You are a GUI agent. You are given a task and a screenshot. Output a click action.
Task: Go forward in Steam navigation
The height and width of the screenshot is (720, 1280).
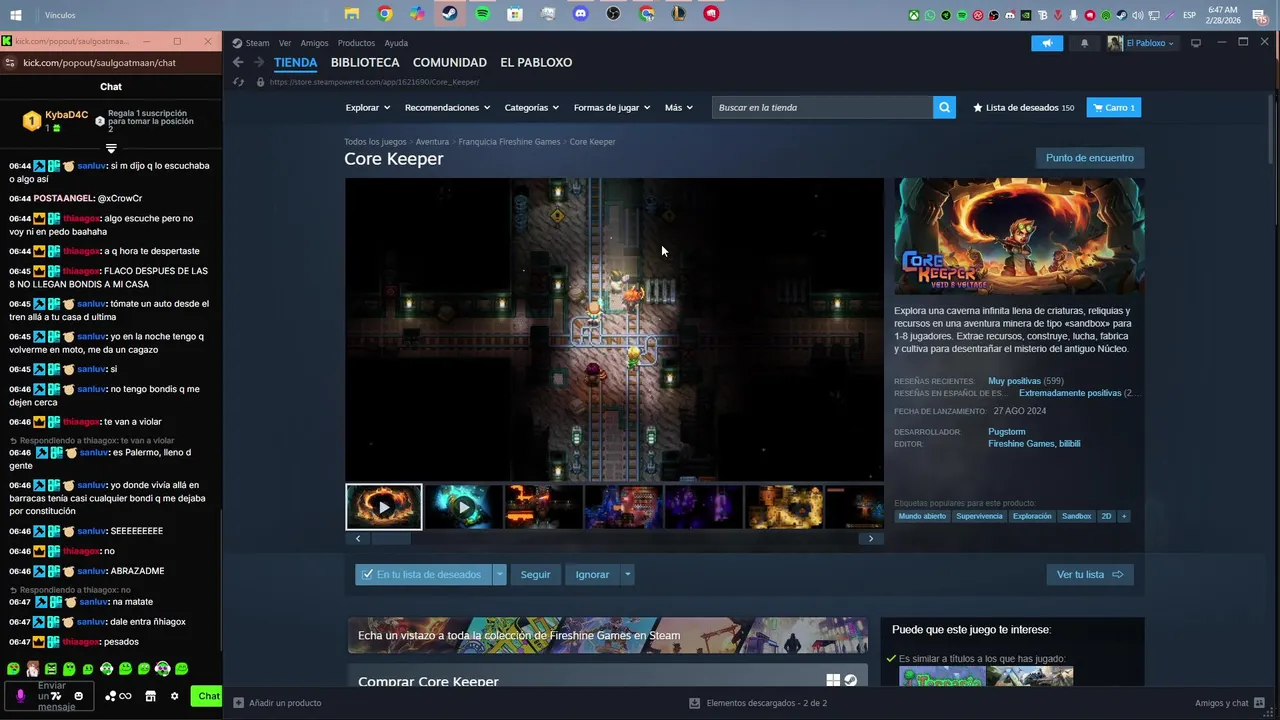[x=258, y=62]
